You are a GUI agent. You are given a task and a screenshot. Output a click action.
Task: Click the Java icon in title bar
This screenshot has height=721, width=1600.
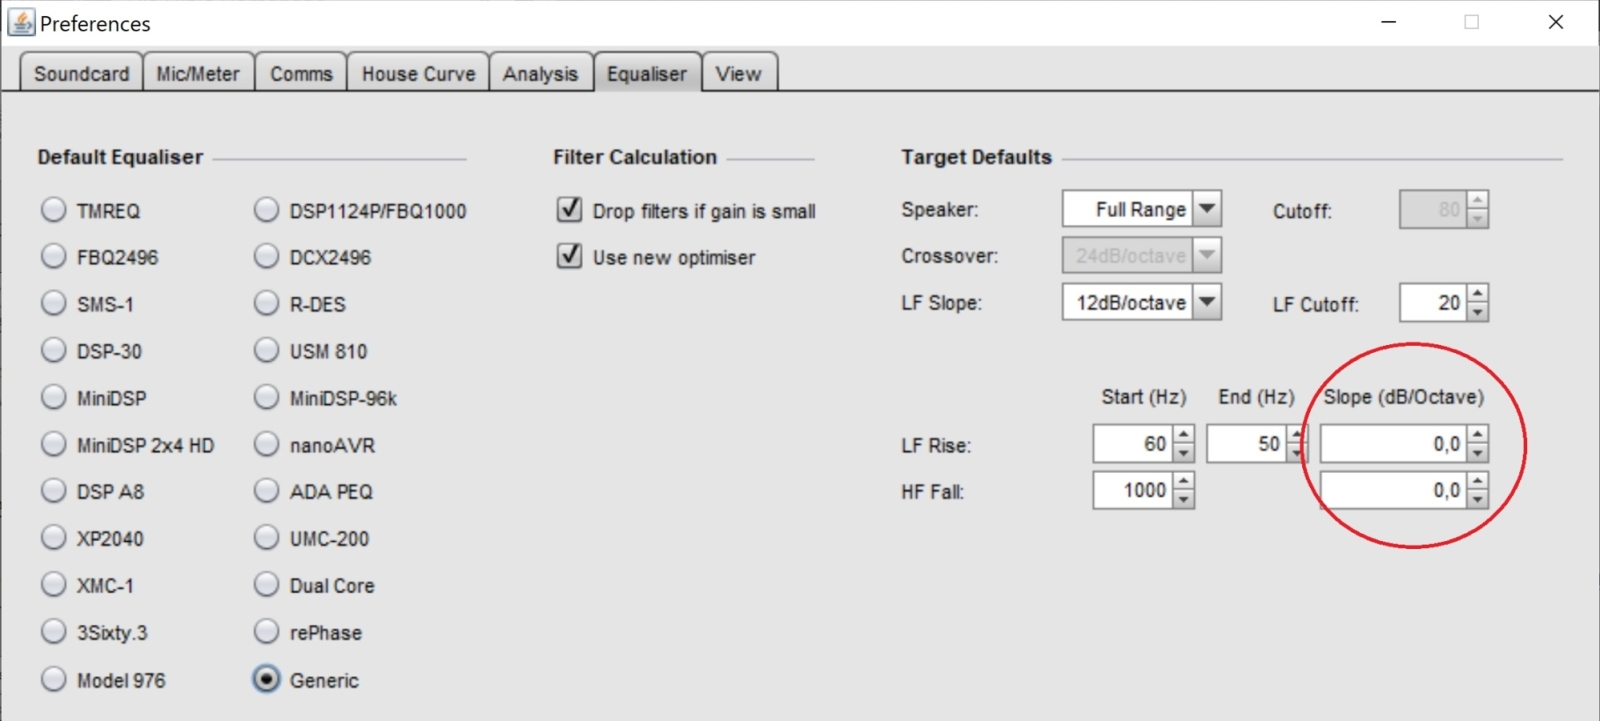(x=20, y=21)
